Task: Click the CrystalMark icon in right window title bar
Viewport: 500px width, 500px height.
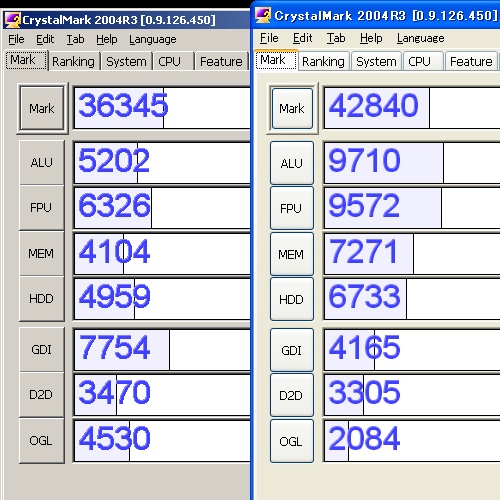Action: pyautogui.click(x=263, y=15)
